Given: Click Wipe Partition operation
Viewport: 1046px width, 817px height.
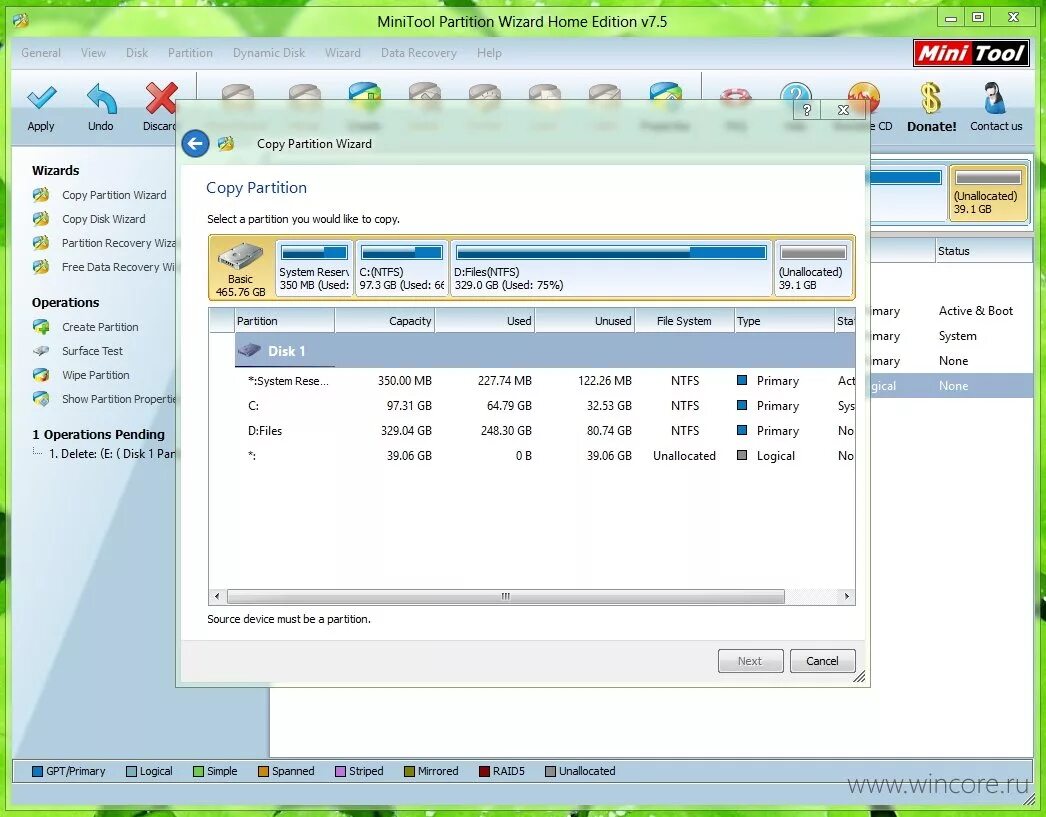Looking at the screenshot, I should coord(95,375).
